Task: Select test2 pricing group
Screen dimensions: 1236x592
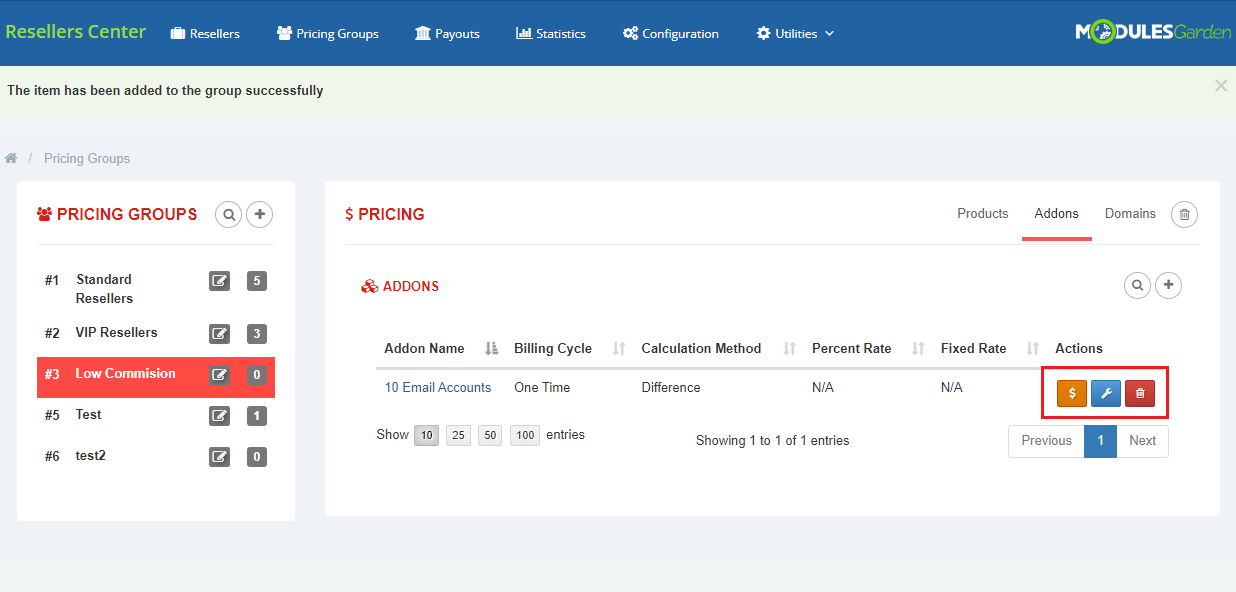Action: (90, 455)
